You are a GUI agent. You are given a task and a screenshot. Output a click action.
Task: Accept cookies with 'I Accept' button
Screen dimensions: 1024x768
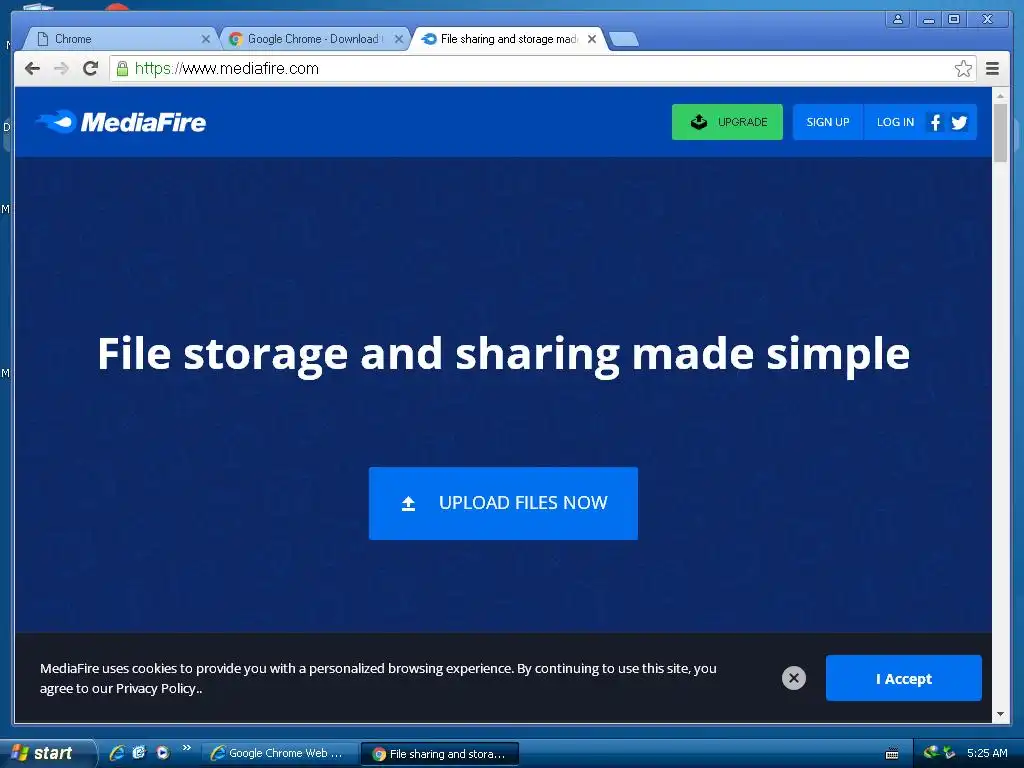click(903, 678)
